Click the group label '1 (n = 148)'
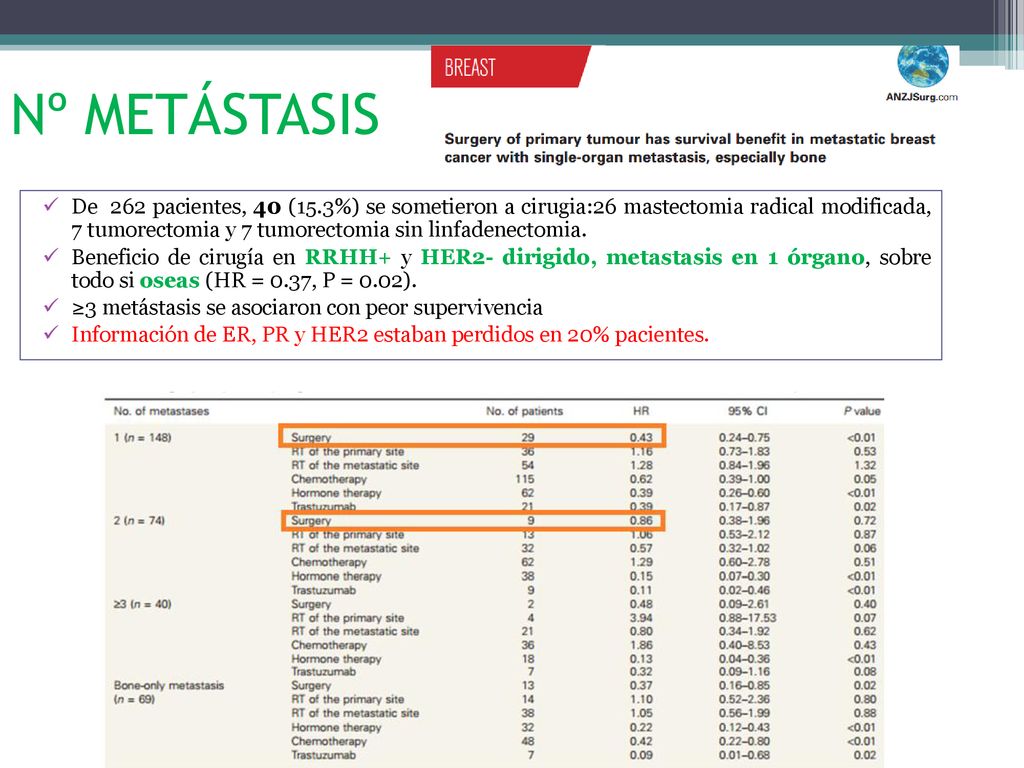This screenshot has height=768, width=1024. pyautogui.click(x=143, y=438)
